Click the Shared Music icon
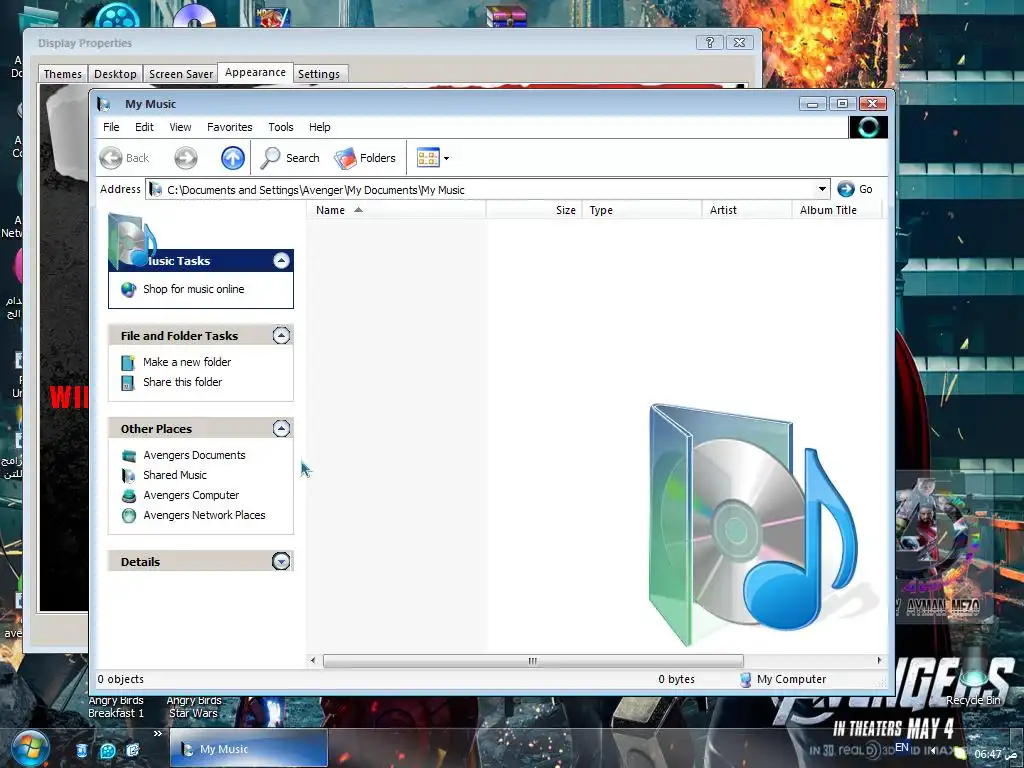The image size is (1024, 768). coord(129,476)
